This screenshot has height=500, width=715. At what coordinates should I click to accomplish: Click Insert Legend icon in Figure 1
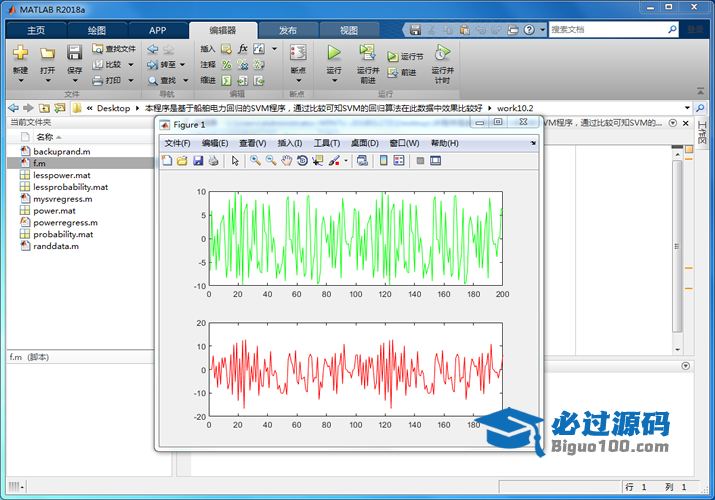pyautogui.click(x=399, y=160)
